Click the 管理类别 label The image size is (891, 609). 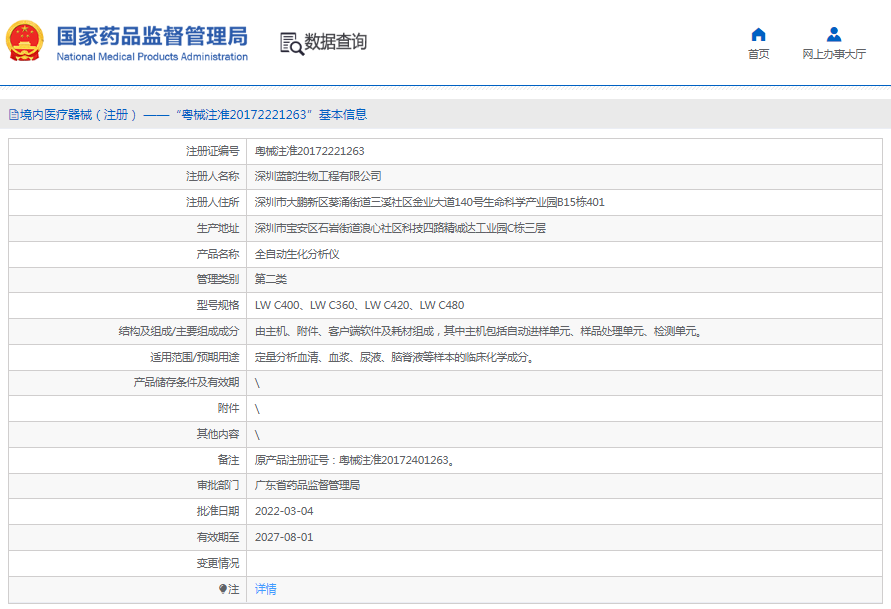[x=218, y=280]
